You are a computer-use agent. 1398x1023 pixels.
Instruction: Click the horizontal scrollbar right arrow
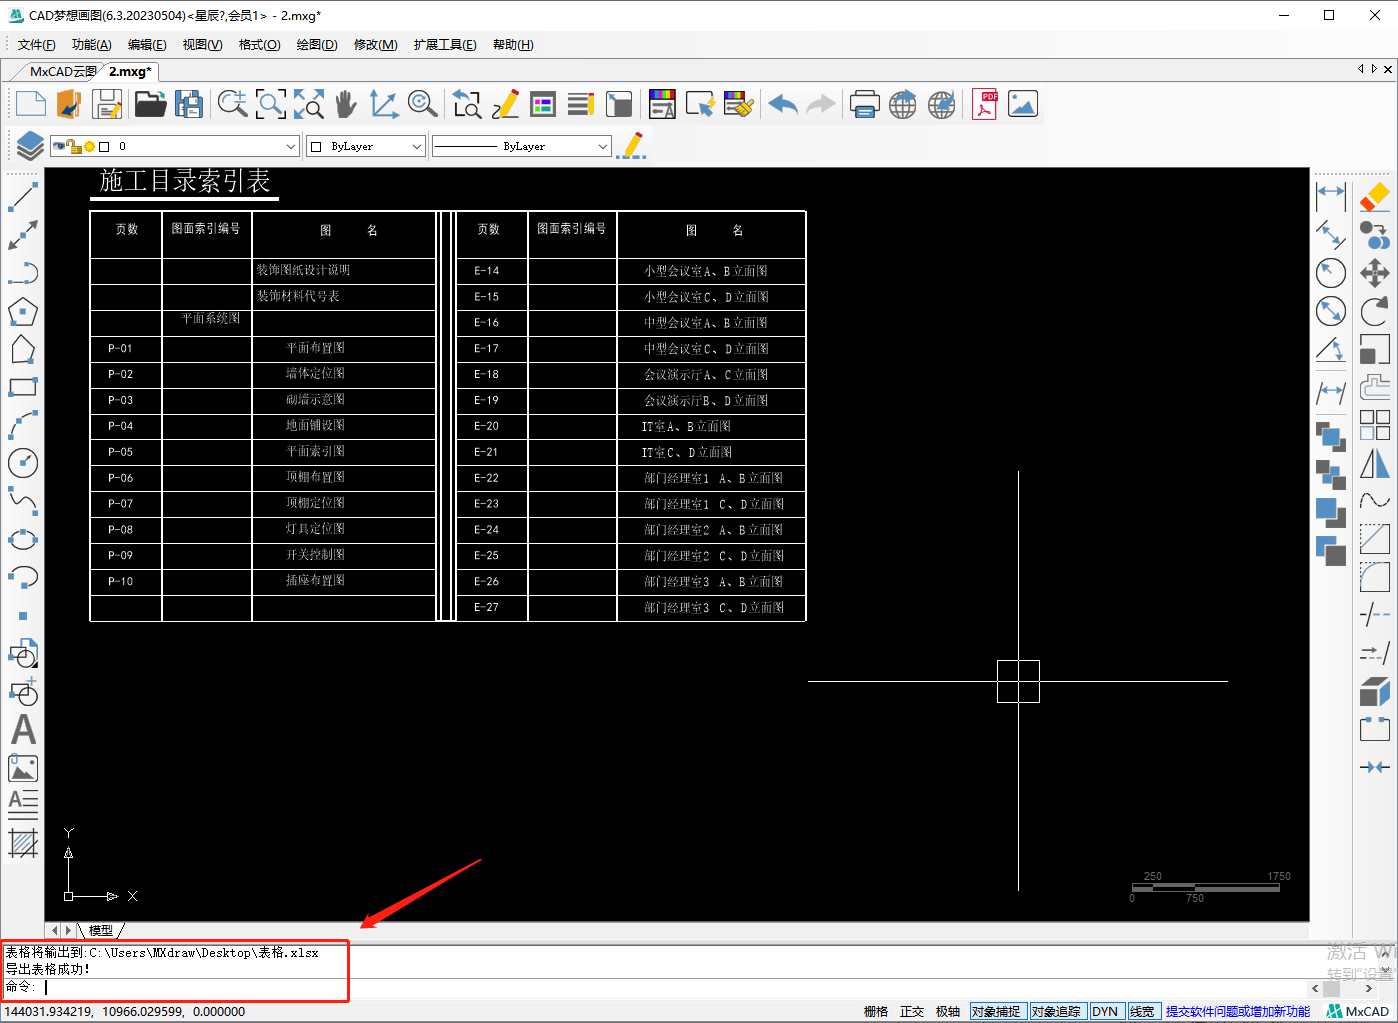1369,988
